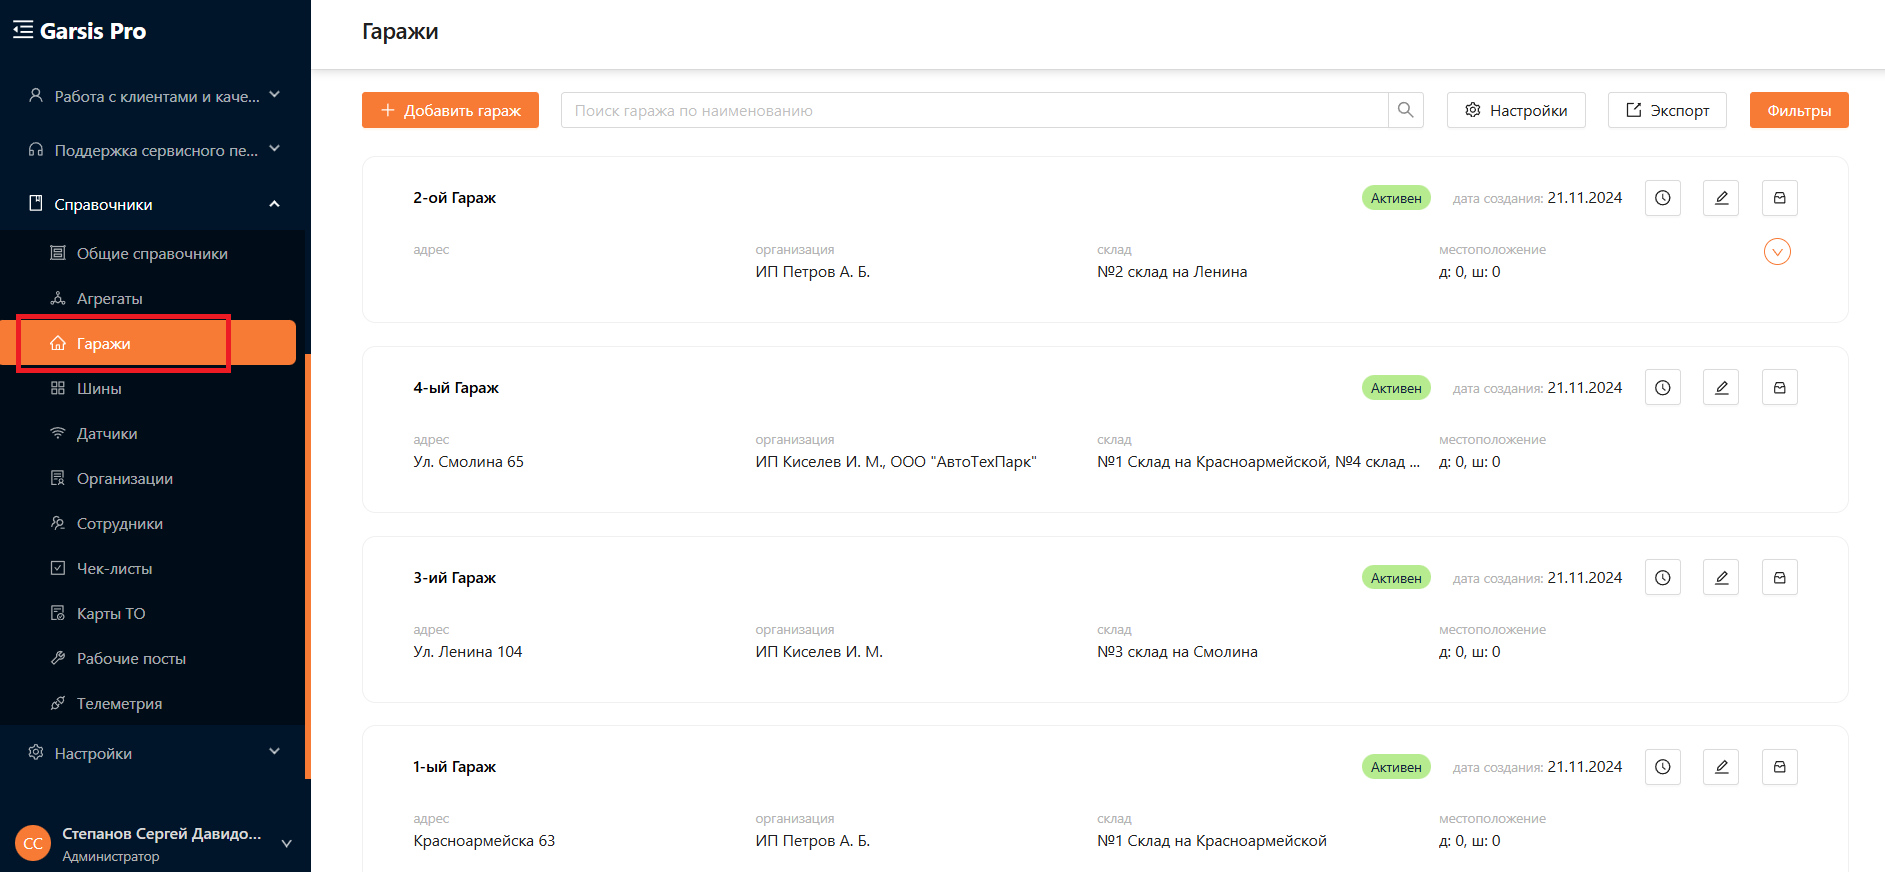Navigate to Организации
The width and height of the screenshot is (1885, 872).
pos(125,479)
